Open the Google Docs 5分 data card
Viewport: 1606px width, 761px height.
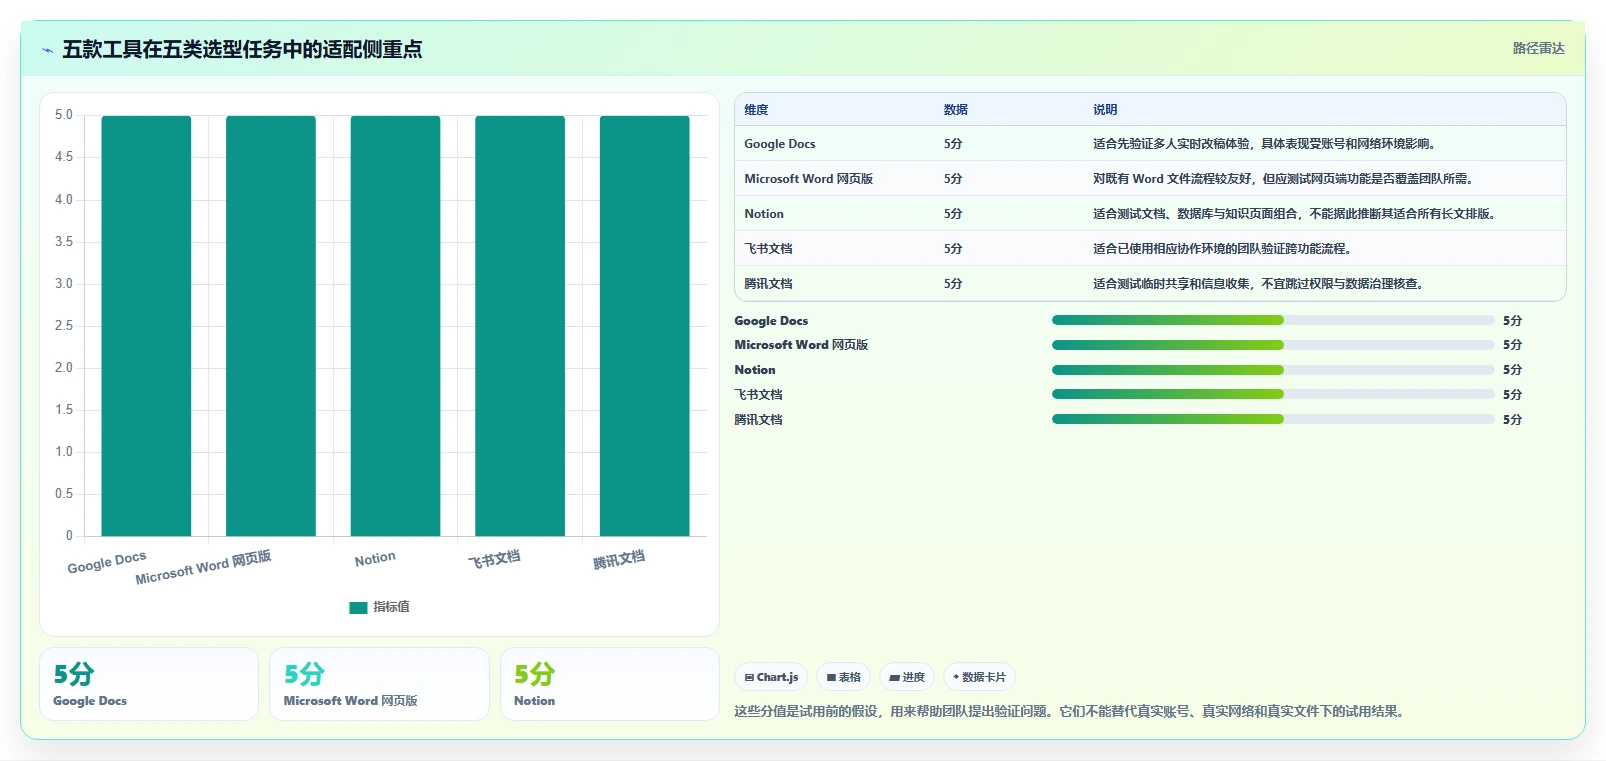click(x=149, y=684)
